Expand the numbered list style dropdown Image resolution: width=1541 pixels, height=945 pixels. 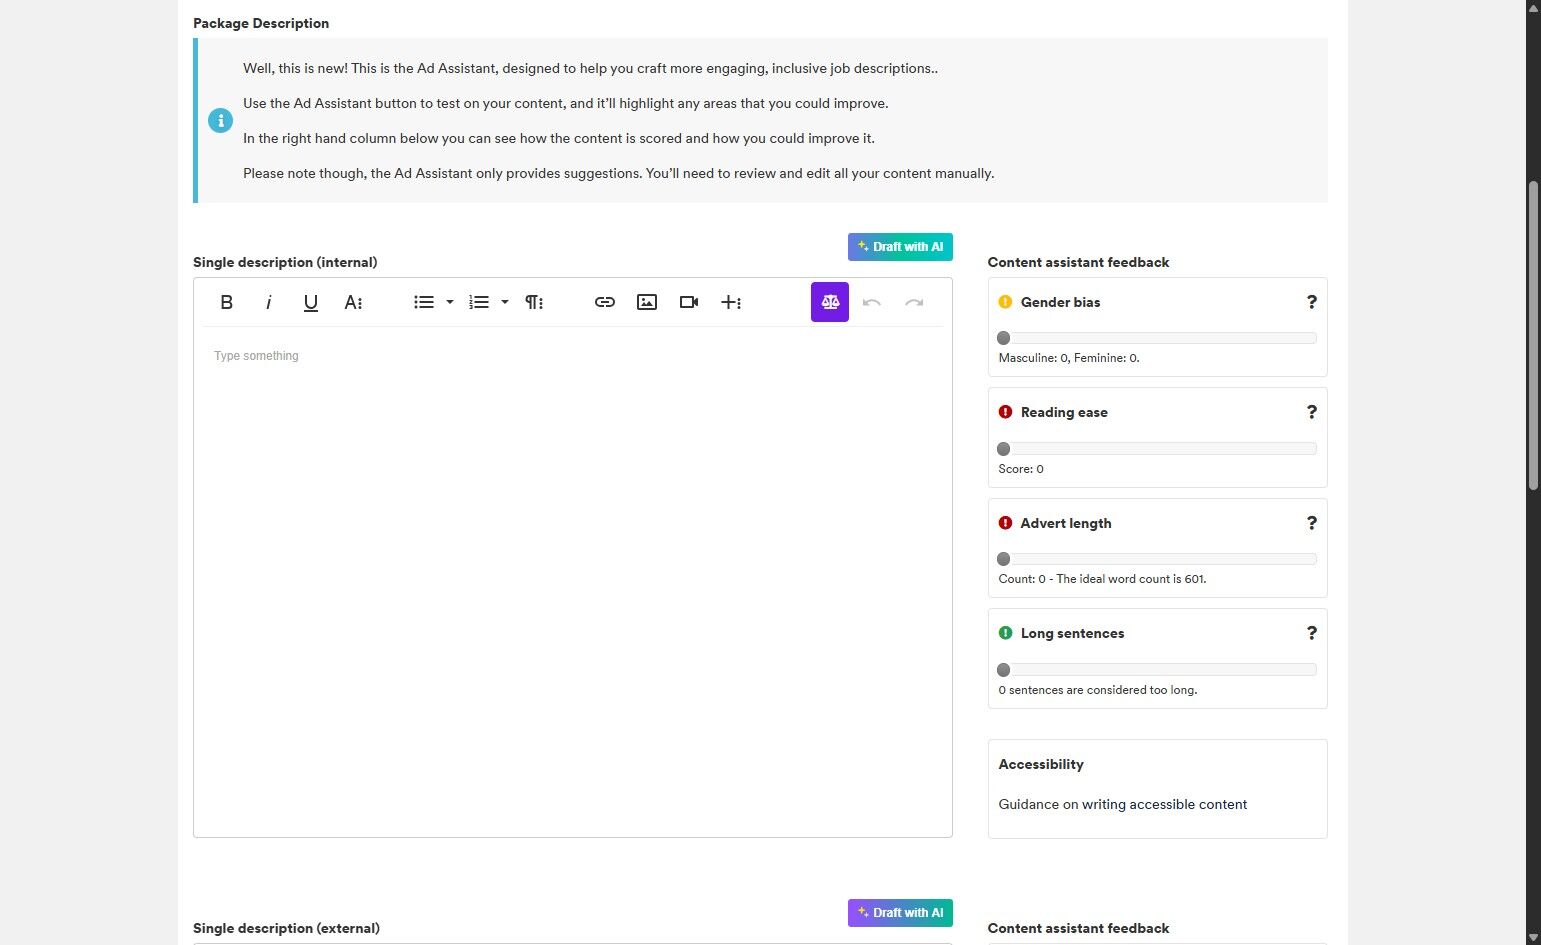505,302
